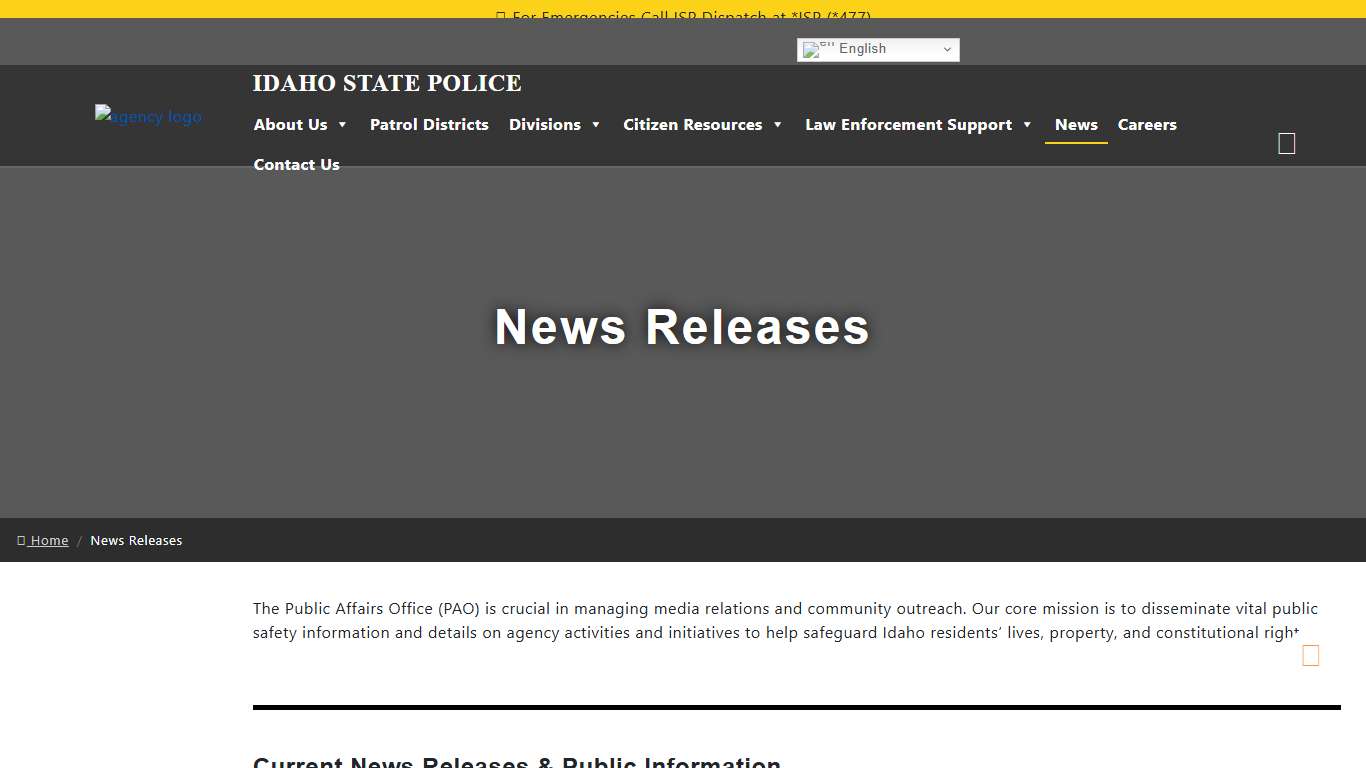Open the site search icon

point(1286,142)
